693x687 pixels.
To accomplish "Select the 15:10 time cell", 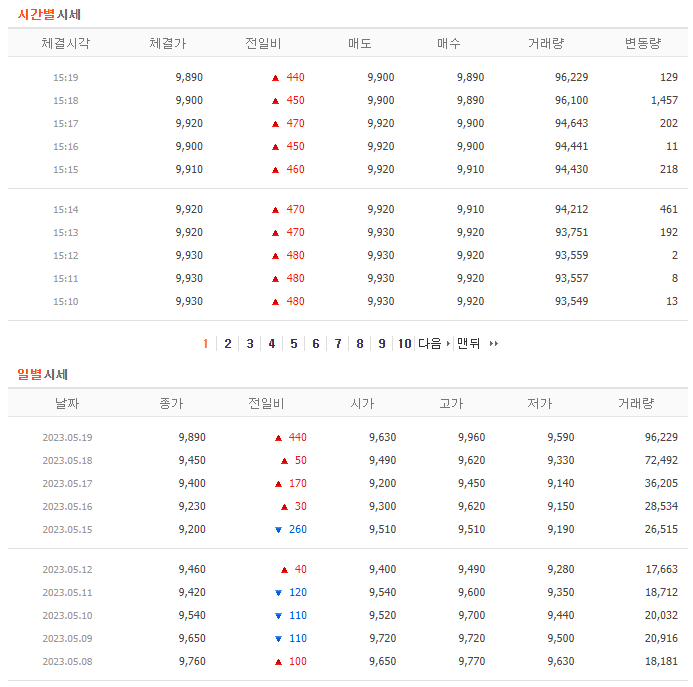I will (x=65, y=301).
